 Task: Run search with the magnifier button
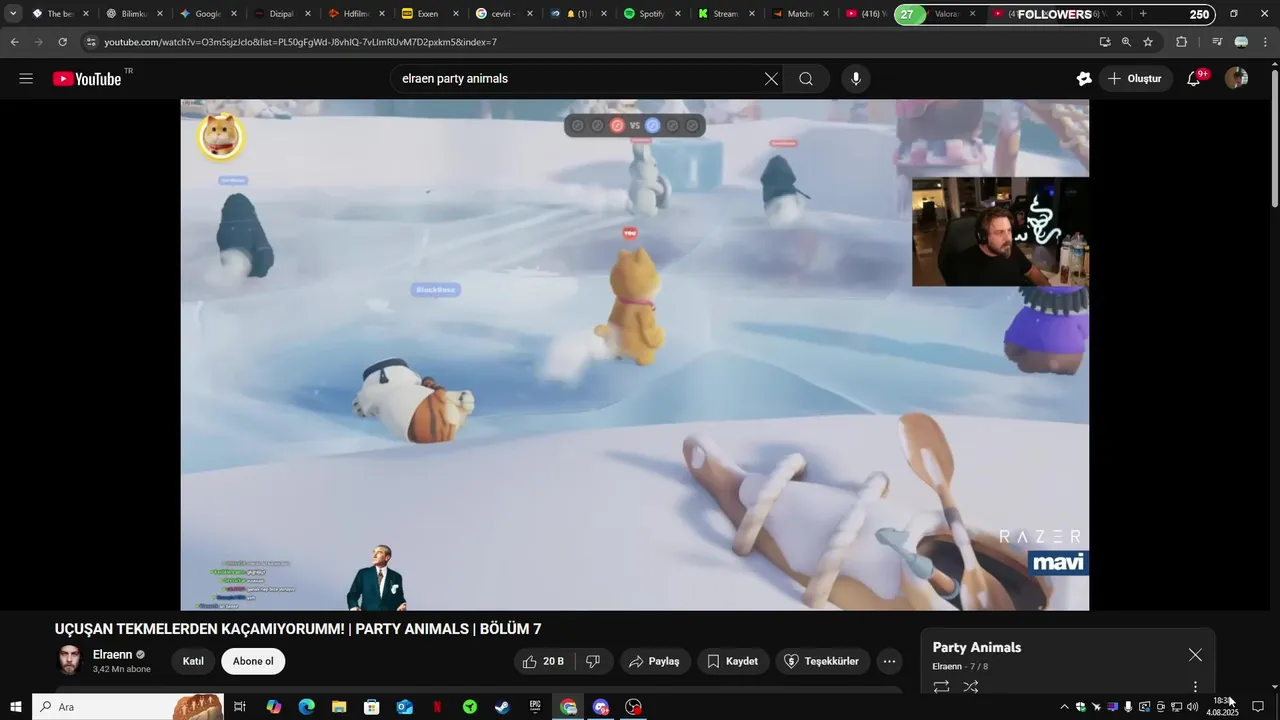point(806,79)
